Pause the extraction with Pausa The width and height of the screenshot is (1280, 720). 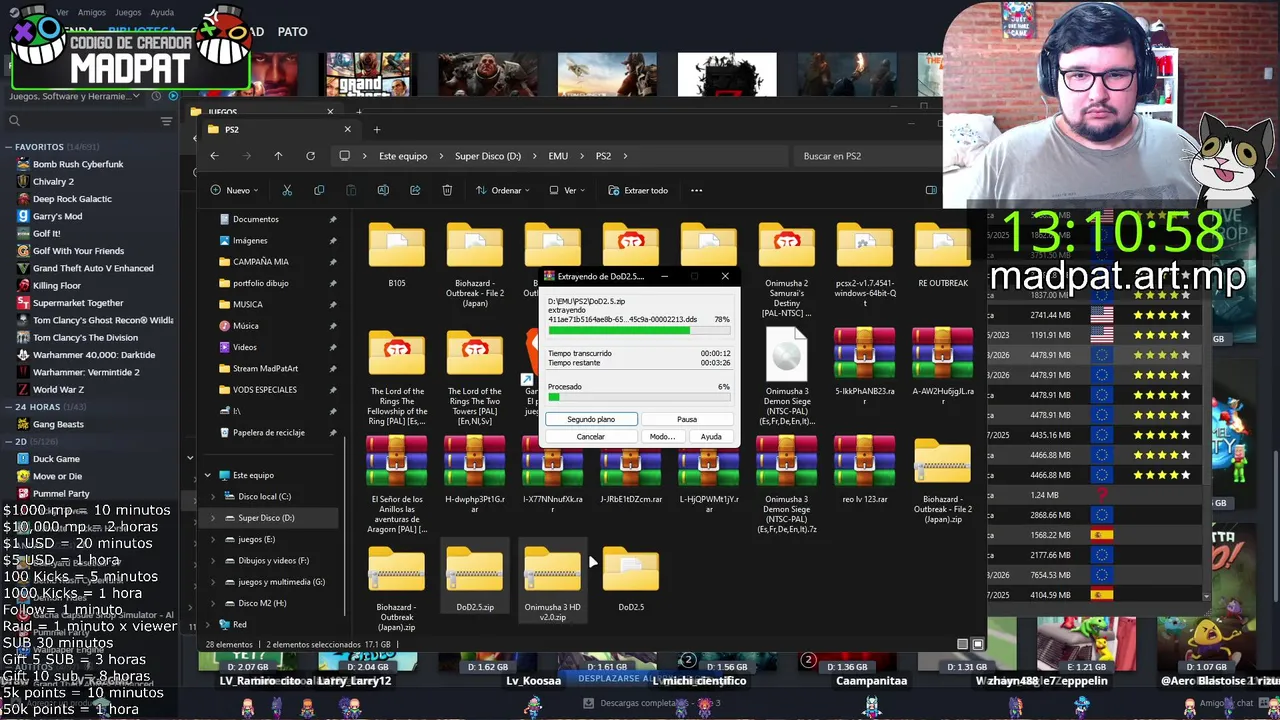(x=687, y=419)
